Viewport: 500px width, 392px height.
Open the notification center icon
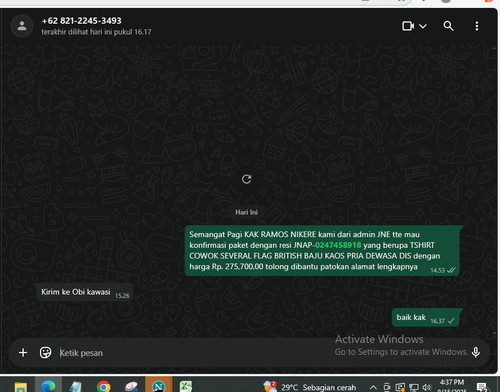click(482, 387)
